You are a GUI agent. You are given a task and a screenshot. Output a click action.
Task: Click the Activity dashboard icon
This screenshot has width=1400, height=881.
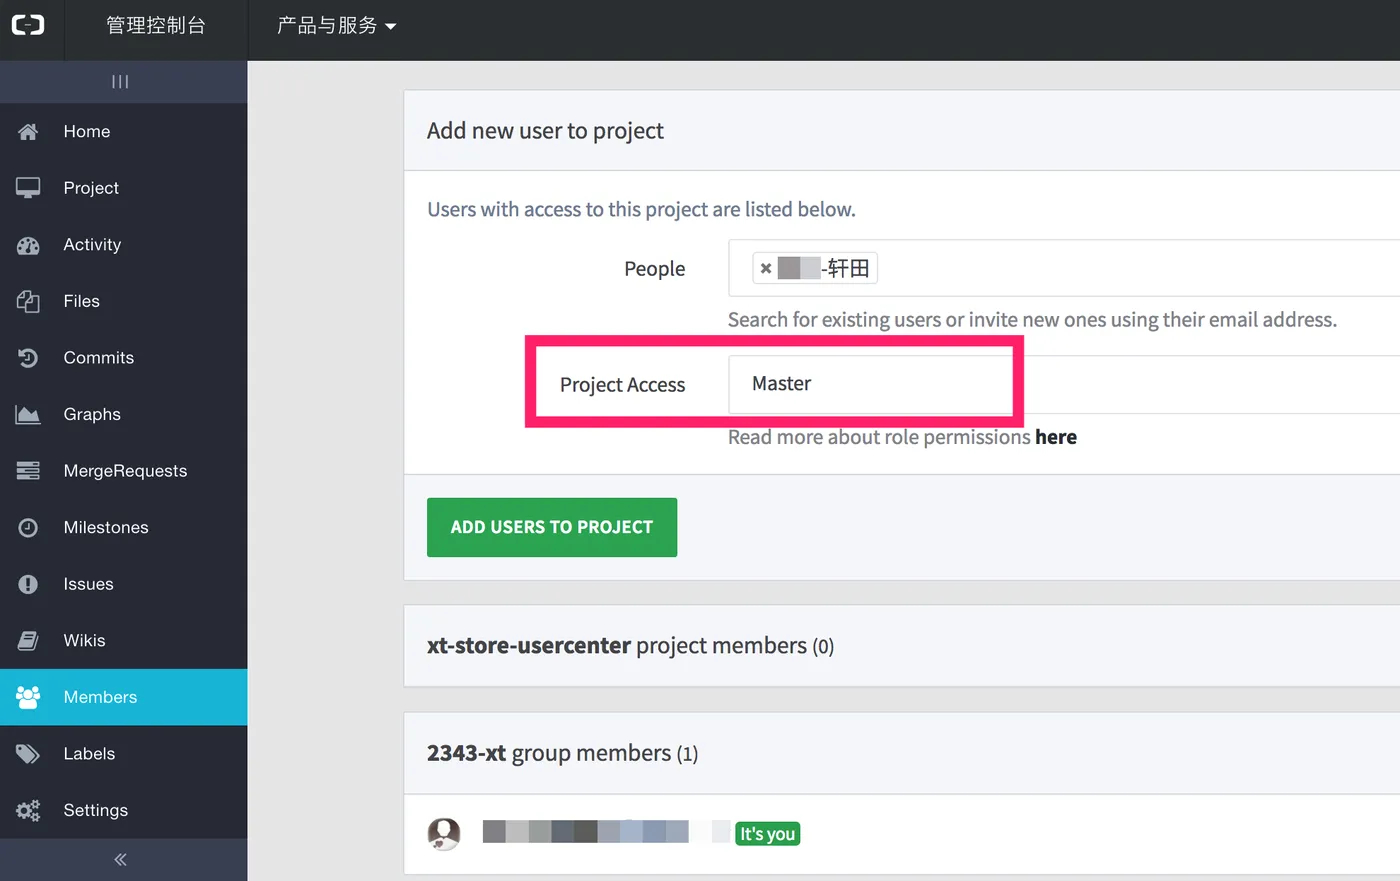(x=28, y=245)
